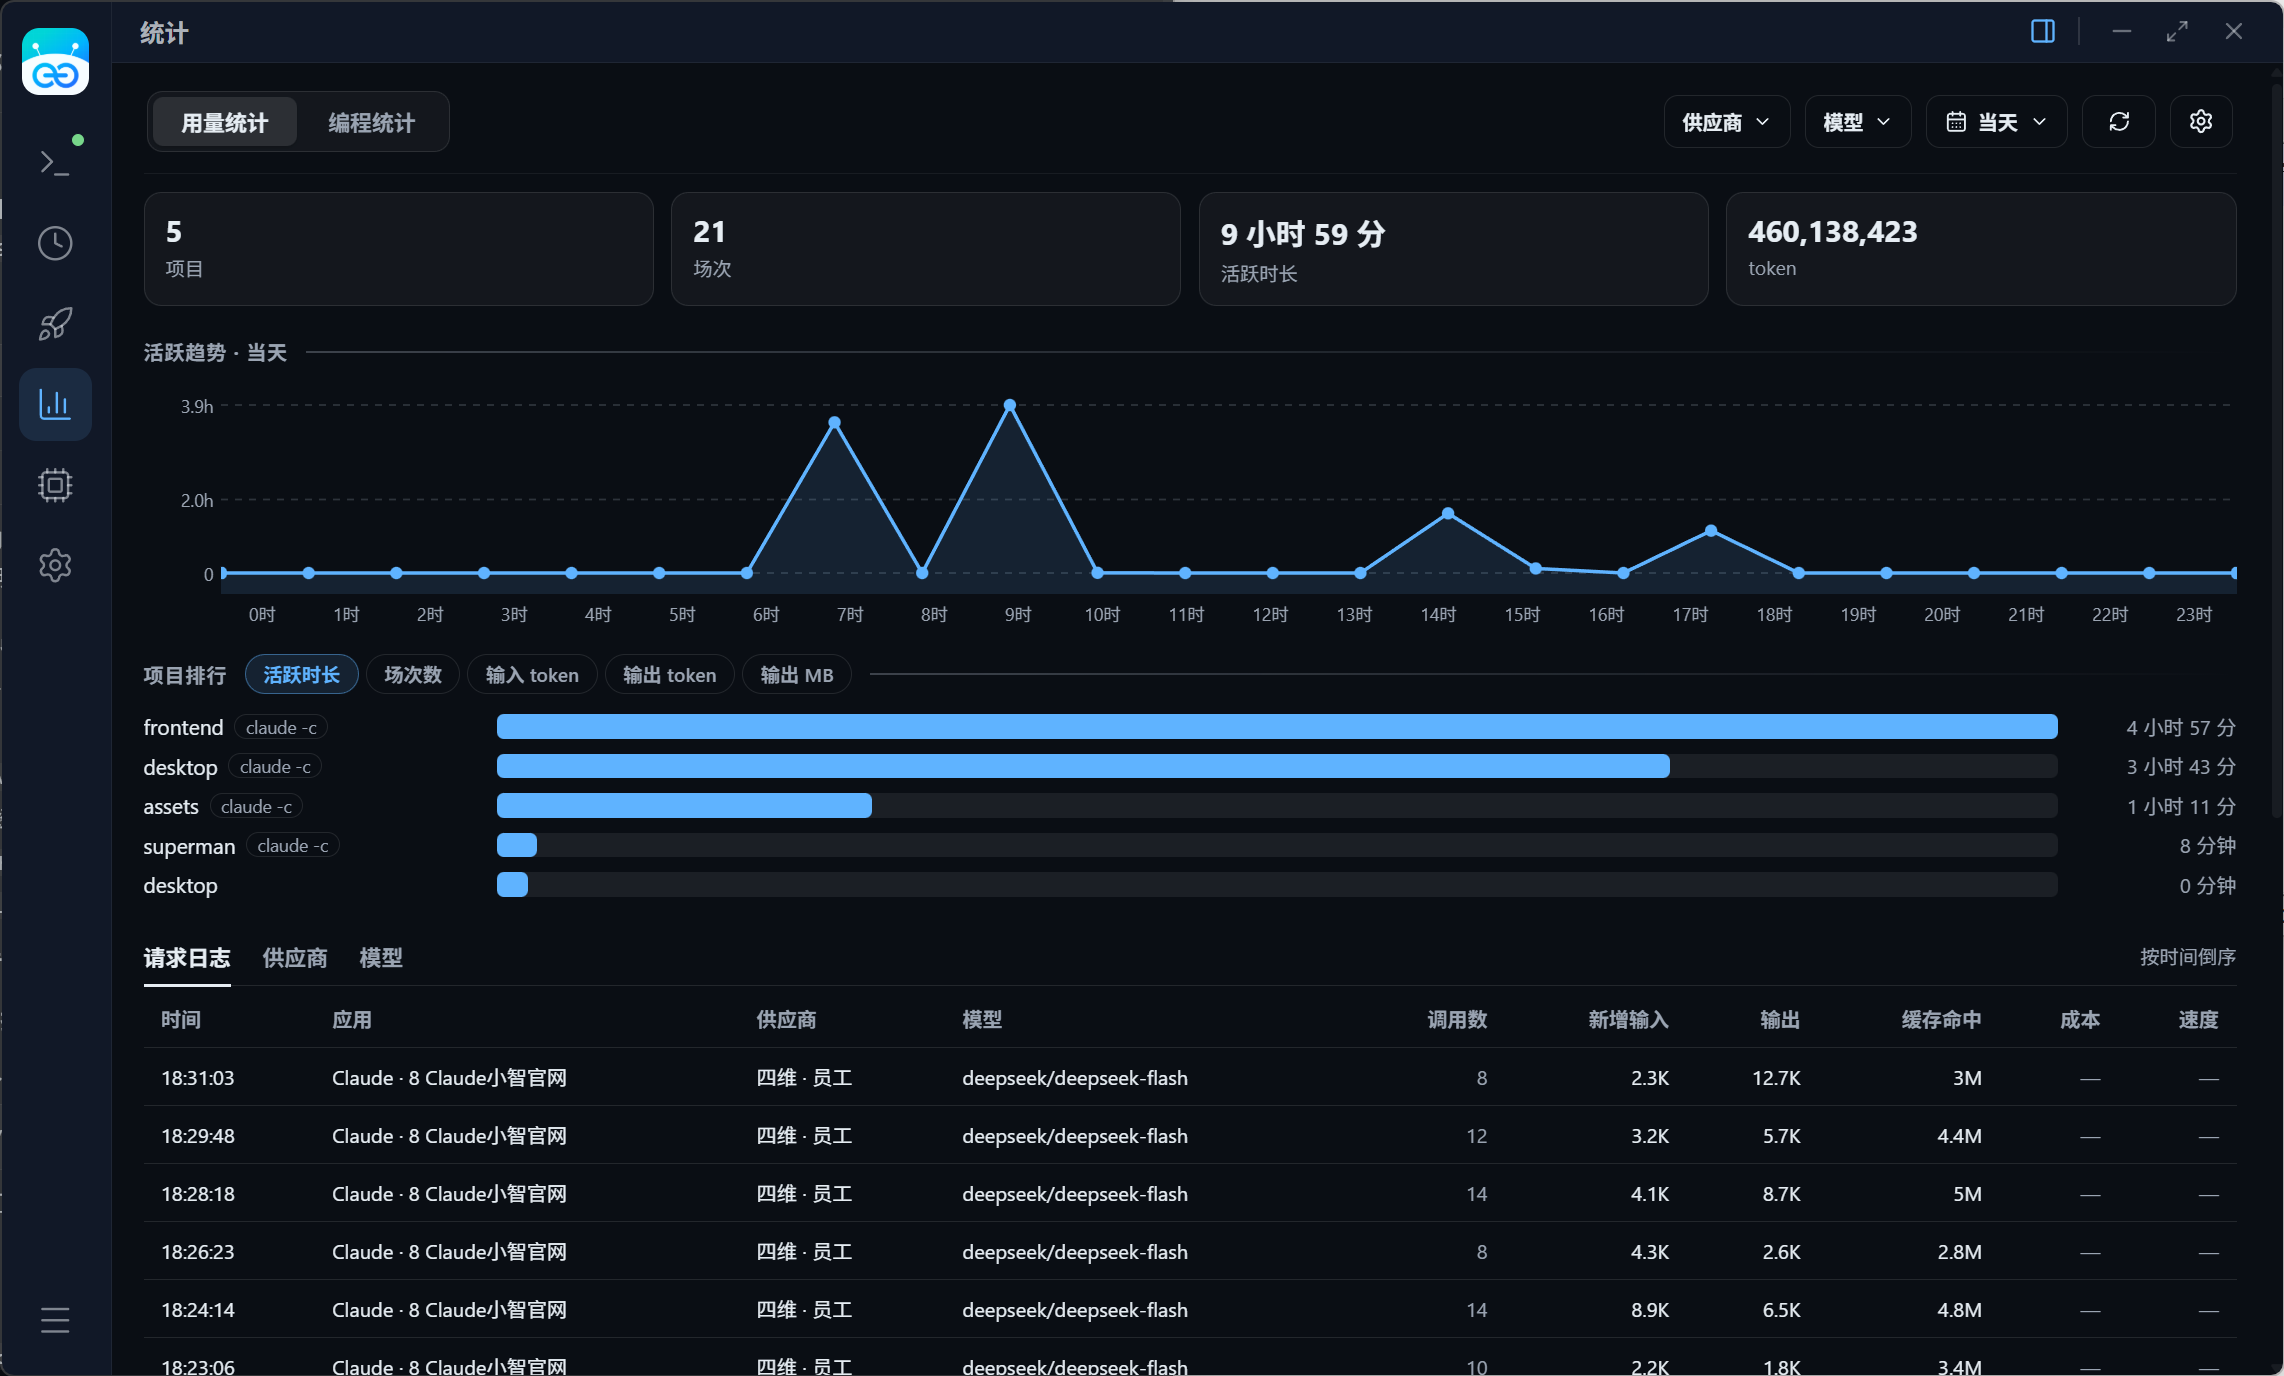The width and height of the screenshot is (2284, 1376).
Task: Click the 18:28:18 request log row
Action: tap(1190, 1194)
